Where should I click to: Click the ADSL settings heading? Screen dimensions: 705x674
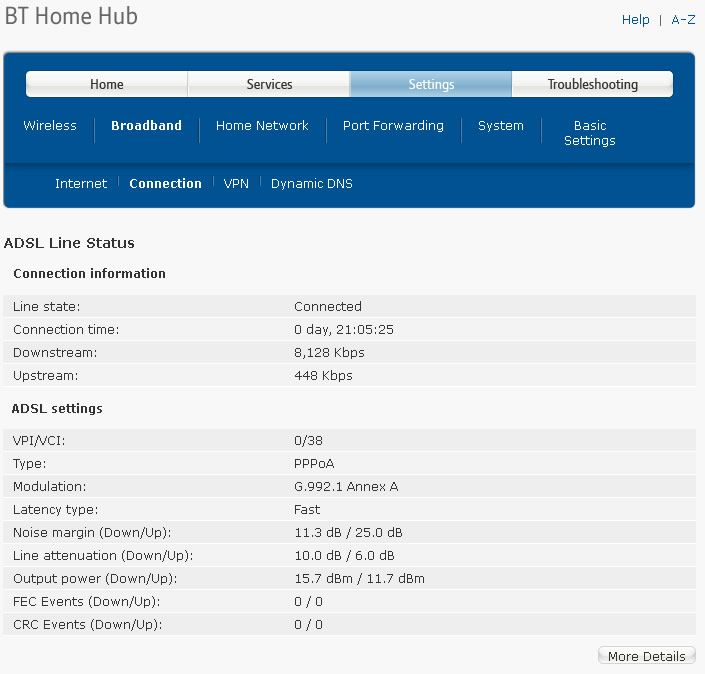[57, 408]
